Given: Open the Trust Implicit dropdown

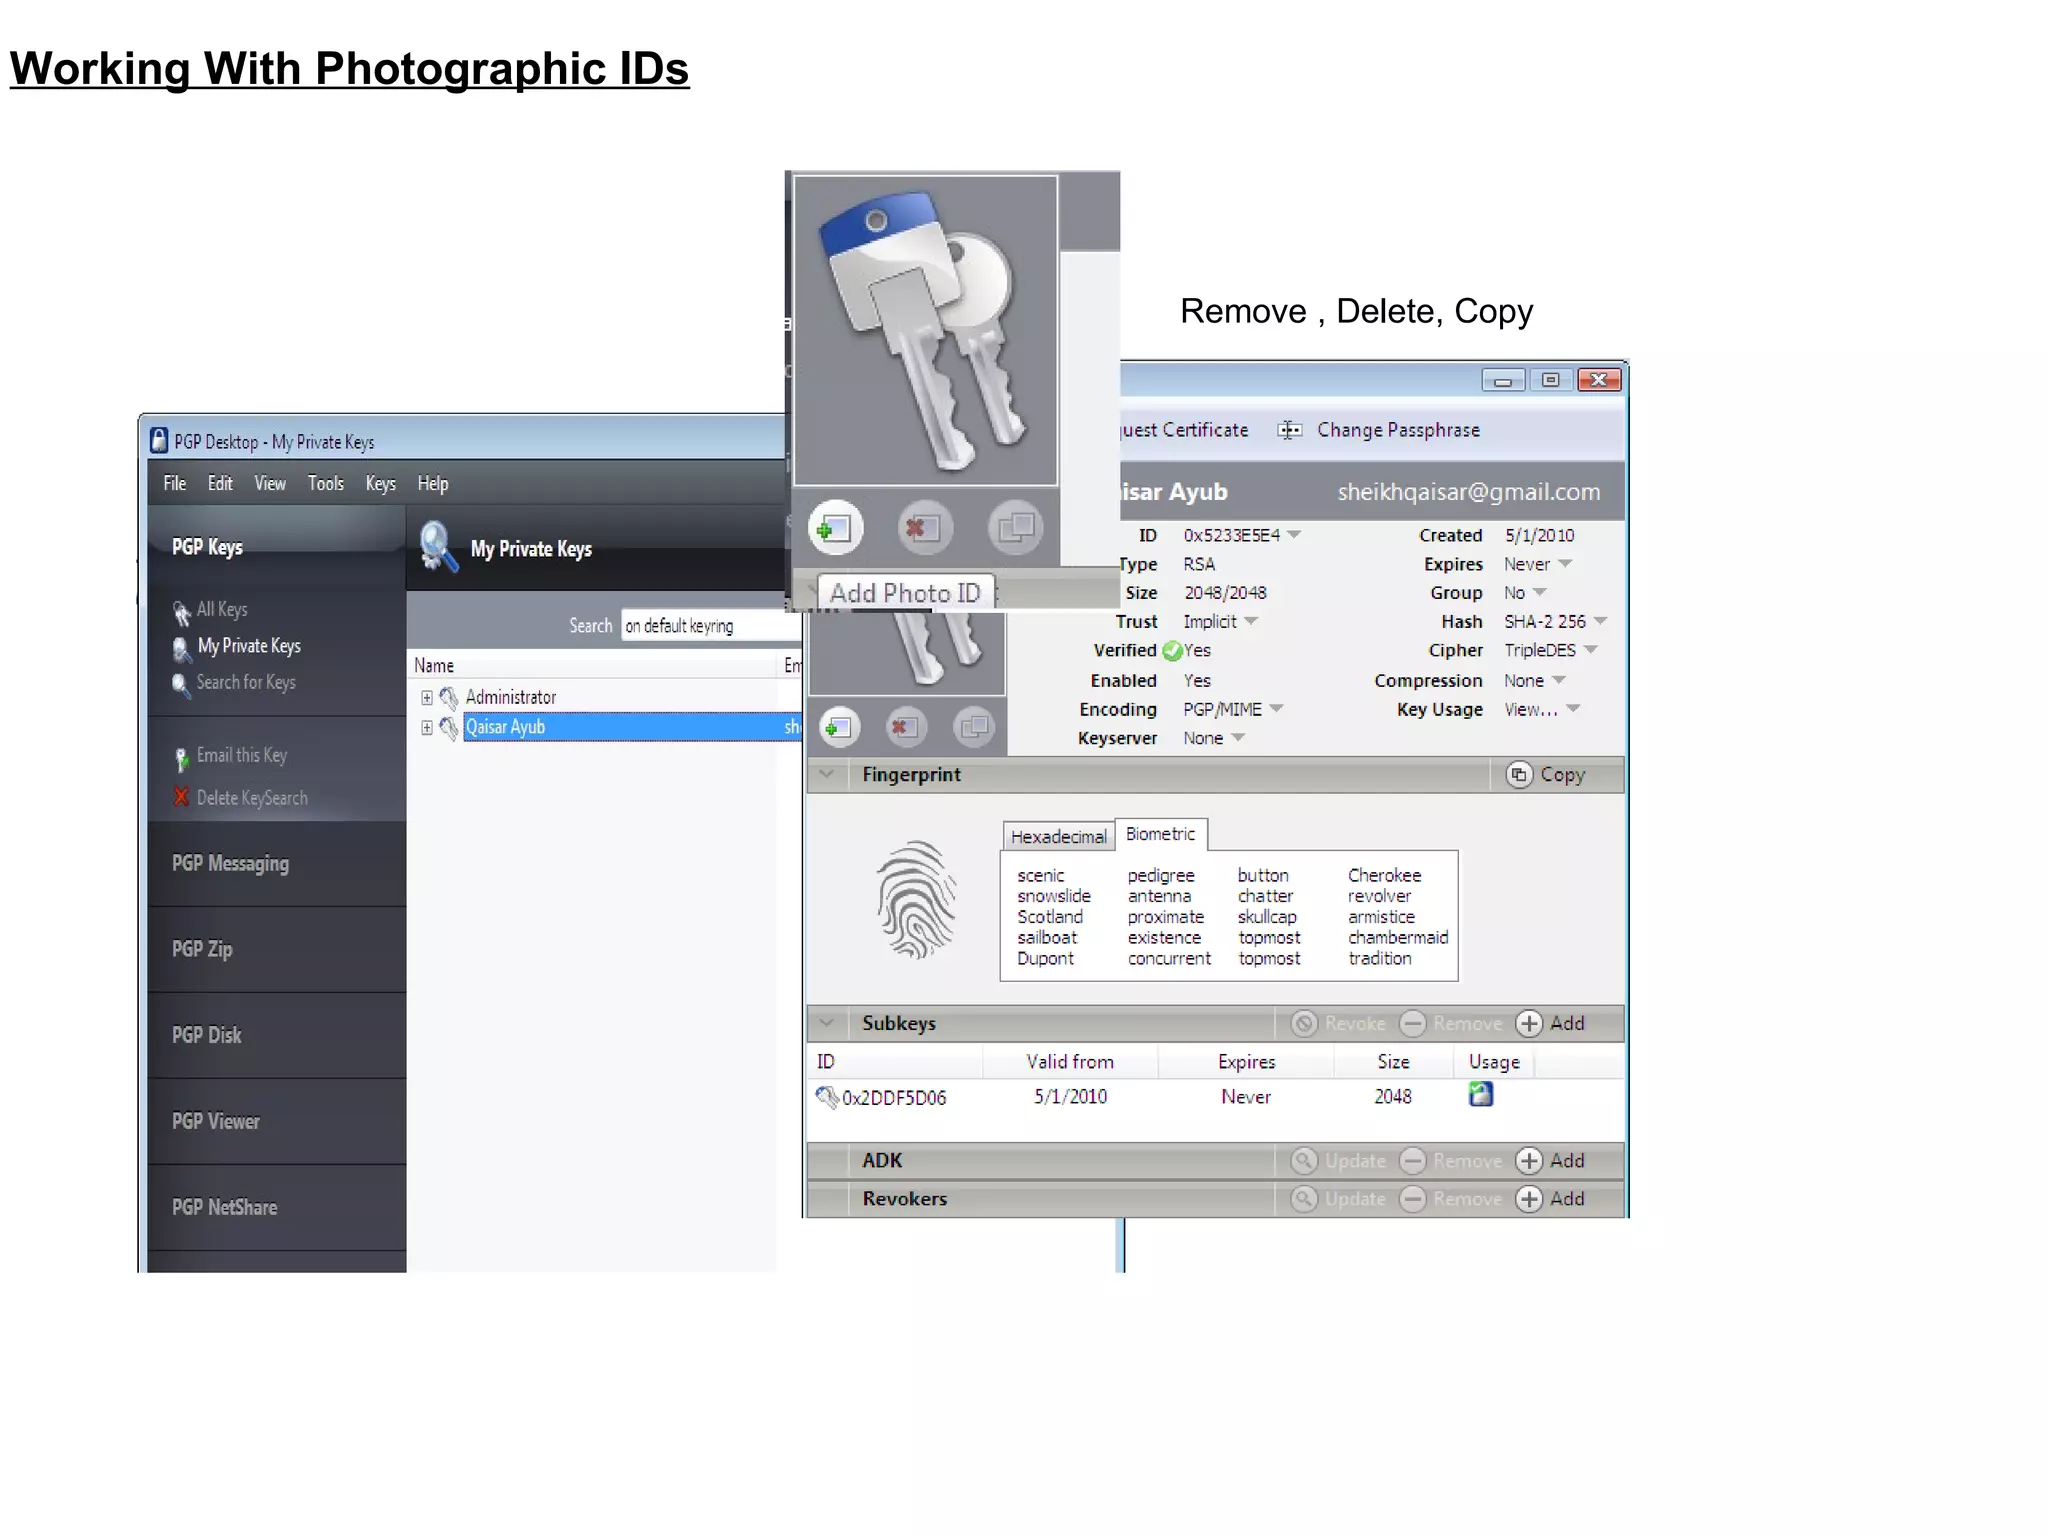Looking at the screenshot, I should coord(1251,621).
